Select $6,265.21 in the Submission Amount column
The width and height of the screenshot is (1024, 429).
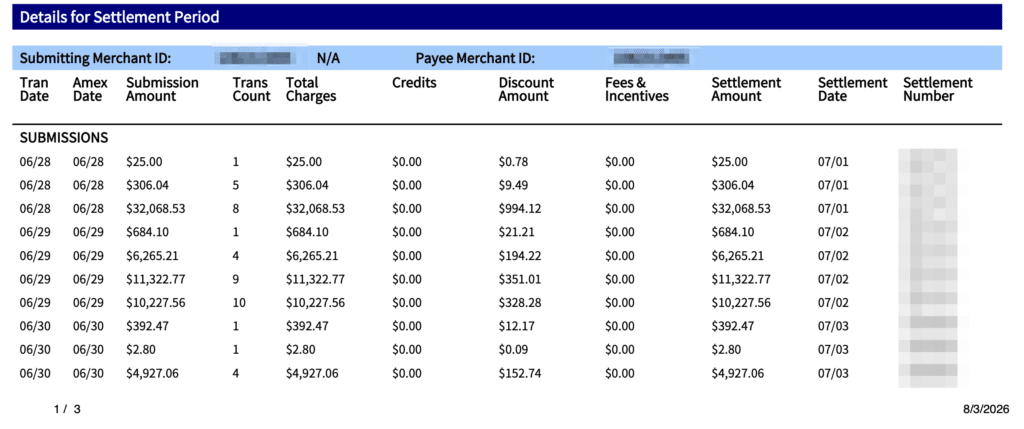152,256
